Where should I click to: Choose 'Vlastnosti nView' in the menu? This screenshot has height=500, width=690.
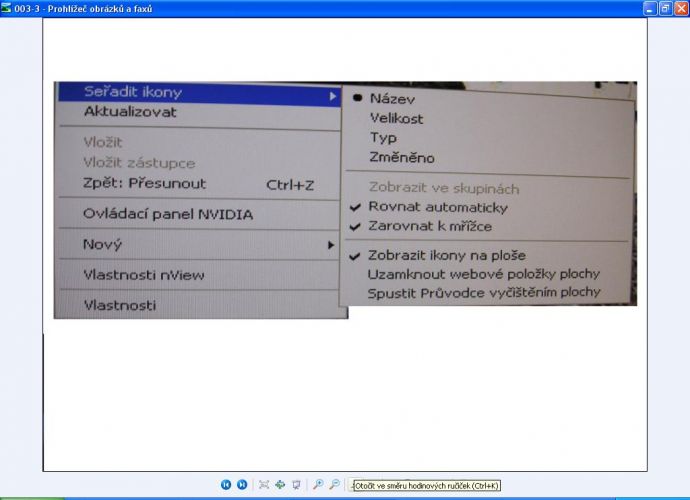pos(144,275)
